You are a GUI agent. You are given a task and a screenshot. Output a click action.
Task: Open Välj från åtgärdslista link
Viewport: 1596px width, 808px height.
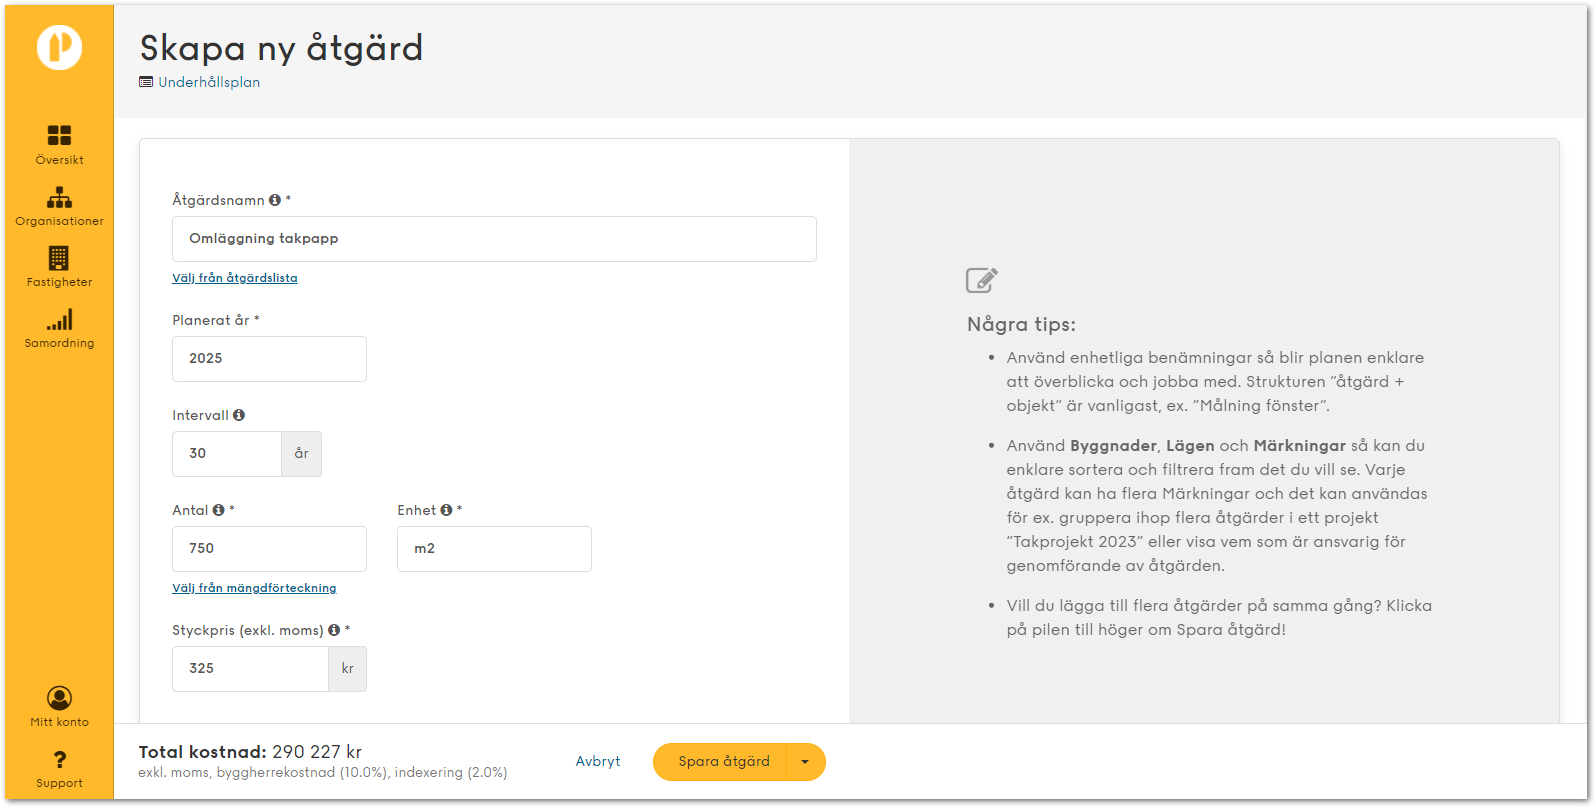(235, 278)
